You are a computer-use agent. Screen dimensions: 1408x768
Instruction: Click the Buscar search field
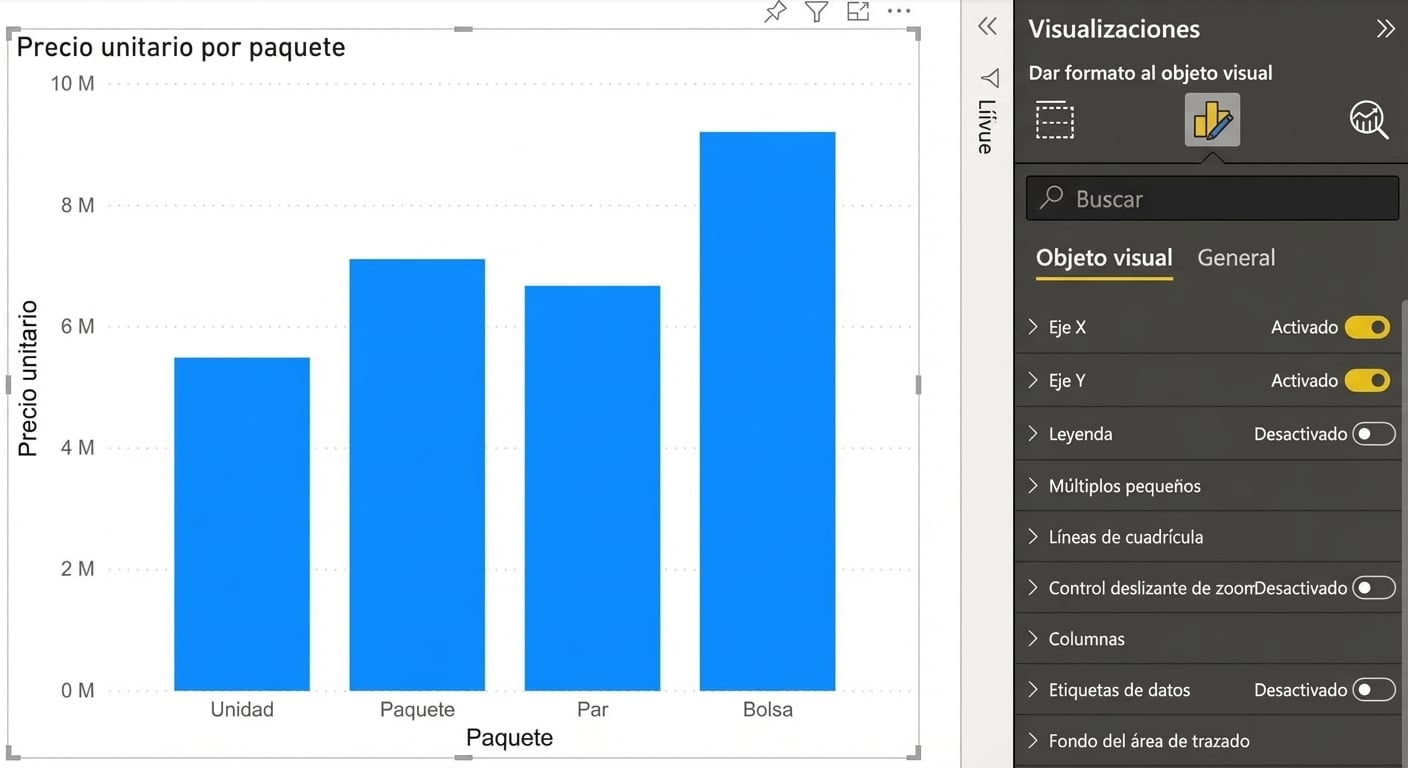1212,199
